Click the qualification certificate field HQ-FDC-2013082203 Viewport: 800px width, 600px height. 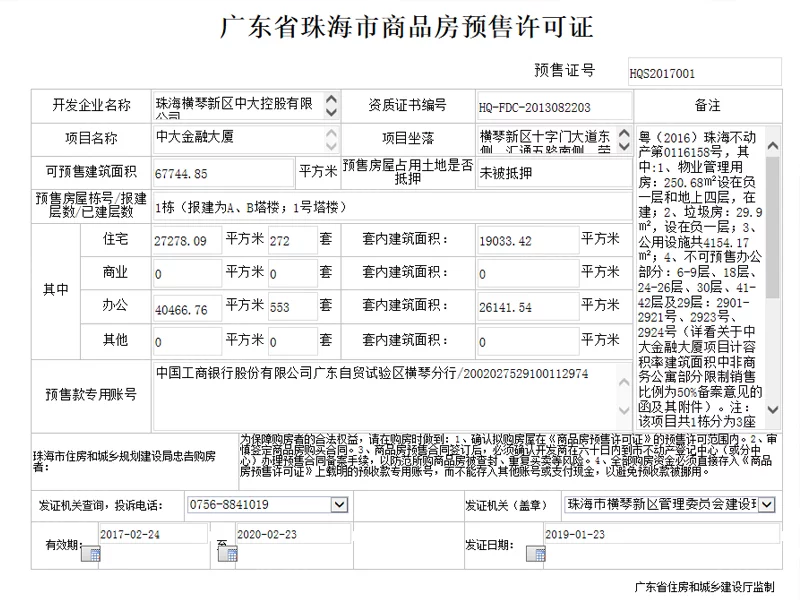point(554,107)
